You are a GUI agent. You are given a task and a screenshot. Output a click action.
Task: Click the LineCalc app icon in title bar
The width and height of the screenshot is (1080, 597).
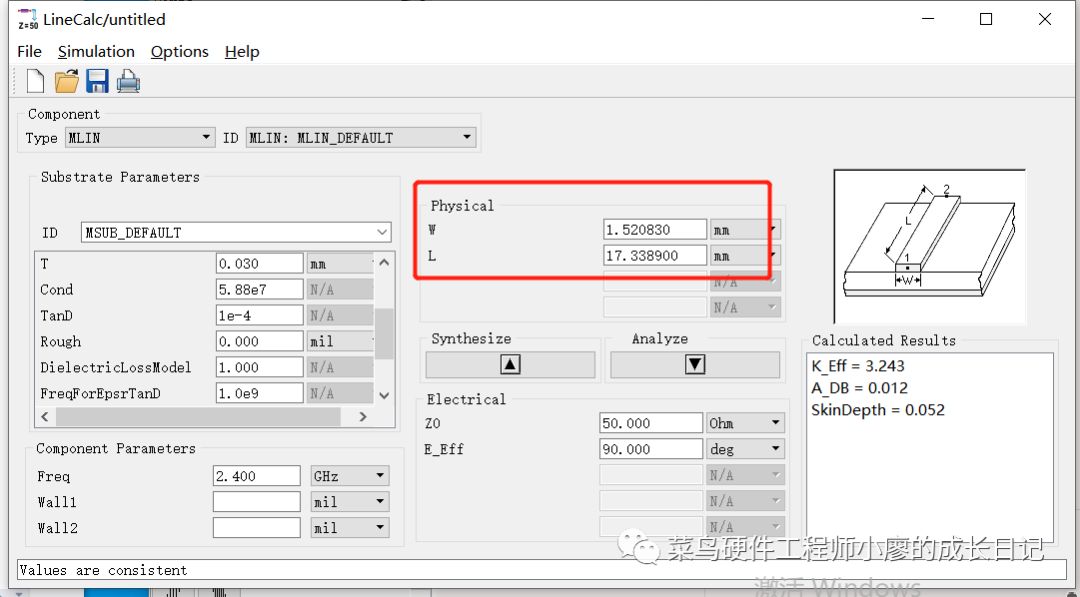tap(28, 19)
